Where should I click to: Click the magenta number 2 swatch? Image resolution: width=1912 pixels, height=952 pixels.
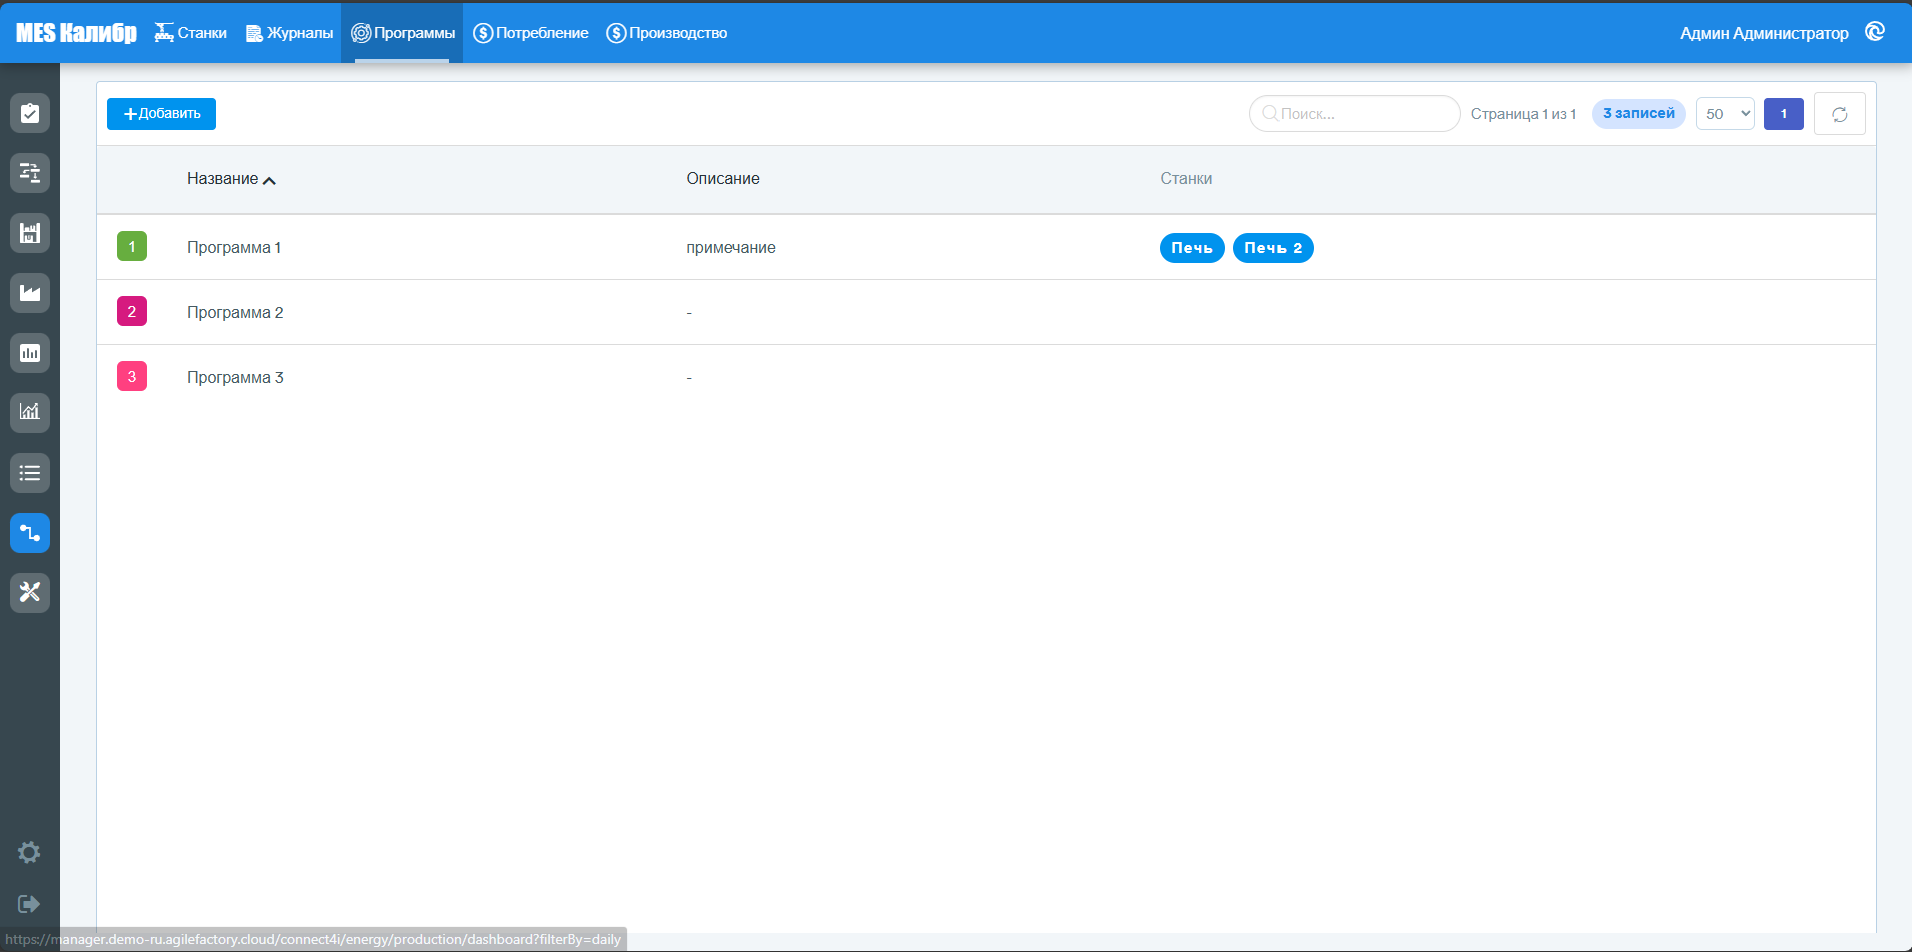pos(132,311)
